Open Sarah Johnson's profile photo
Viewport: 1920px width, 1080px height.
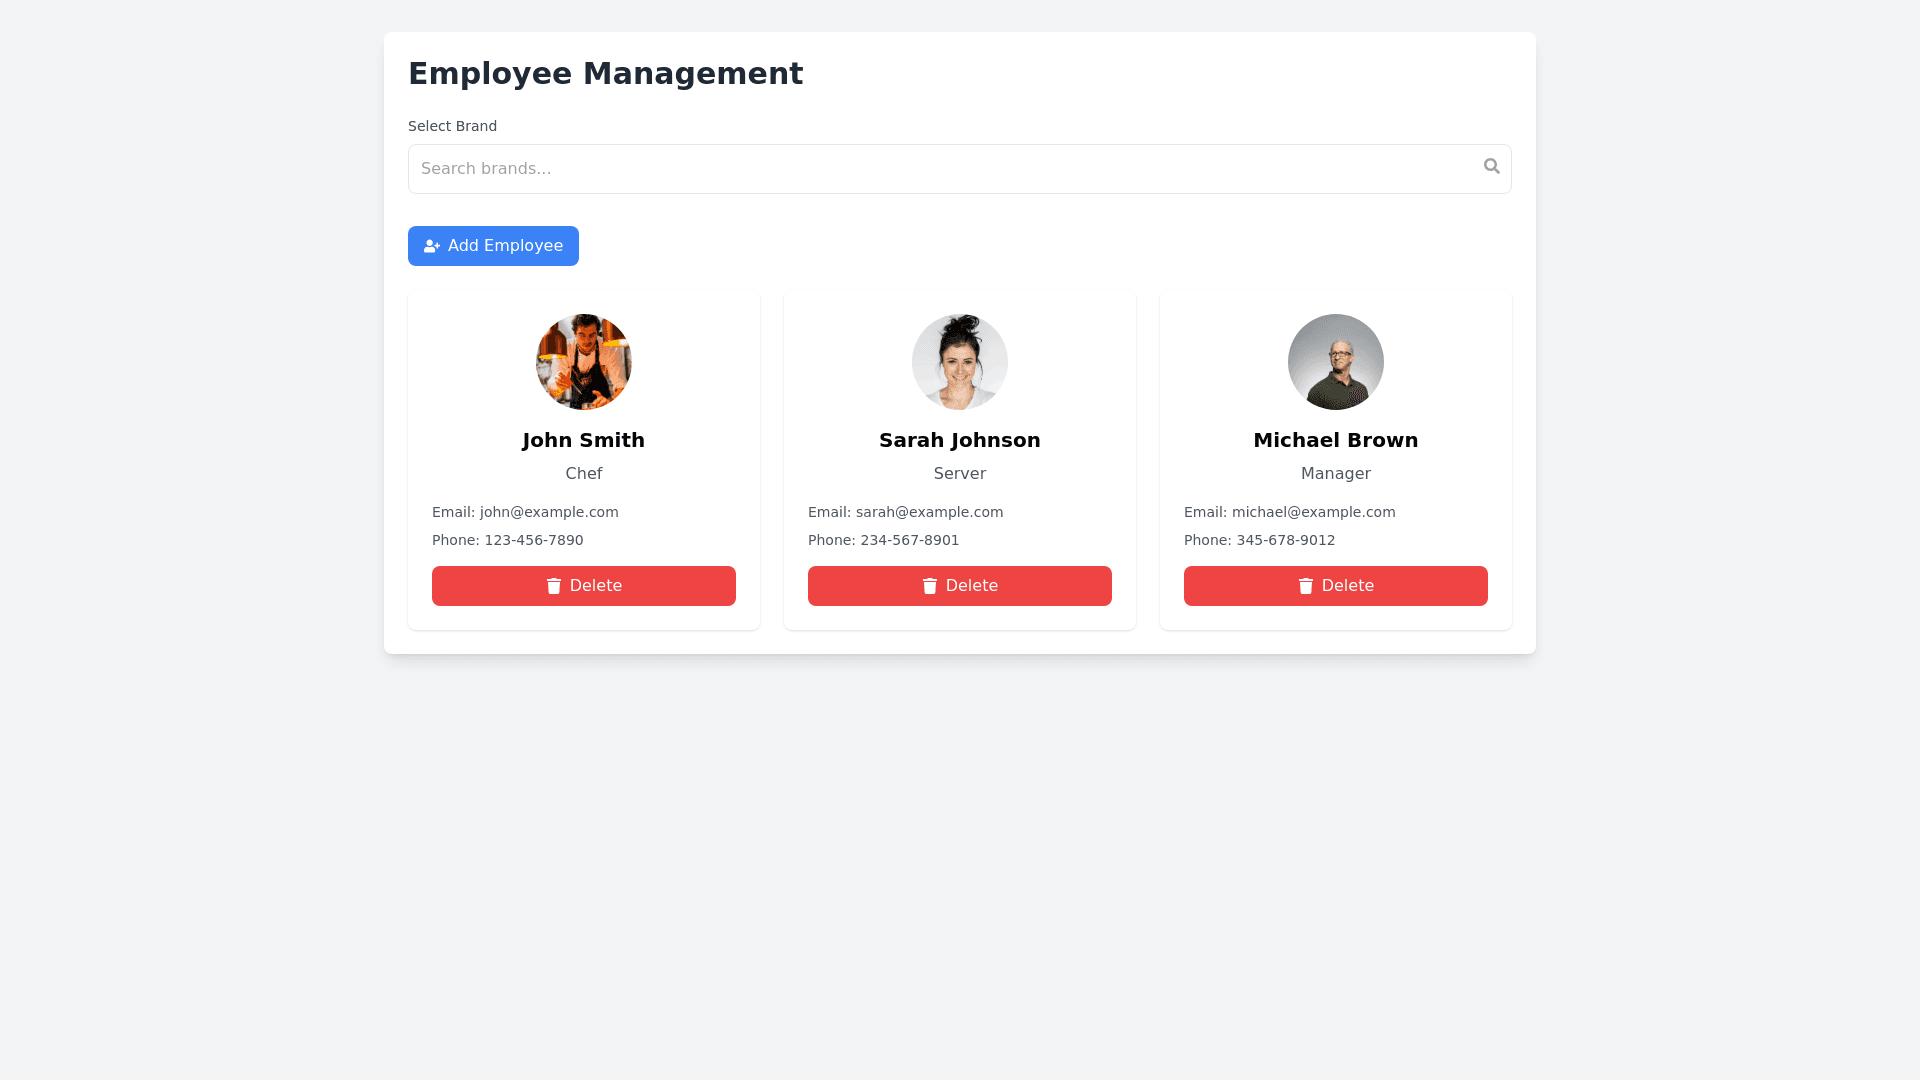click(x=960, y=362)
